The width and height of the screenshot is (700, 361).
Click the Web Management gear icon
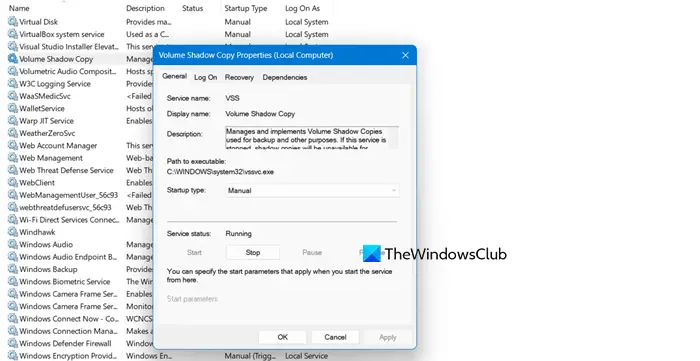[x=12, y=158]
